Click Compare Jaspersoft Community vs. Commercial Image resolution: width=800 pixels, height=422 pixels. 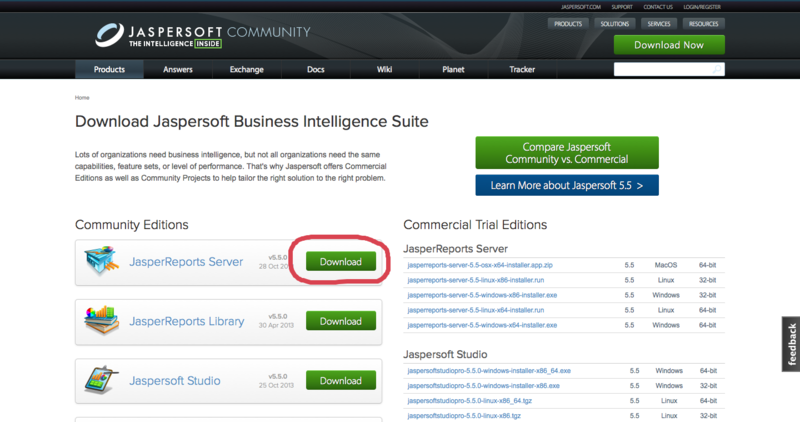pyautogui.click(x=567, y=153)
